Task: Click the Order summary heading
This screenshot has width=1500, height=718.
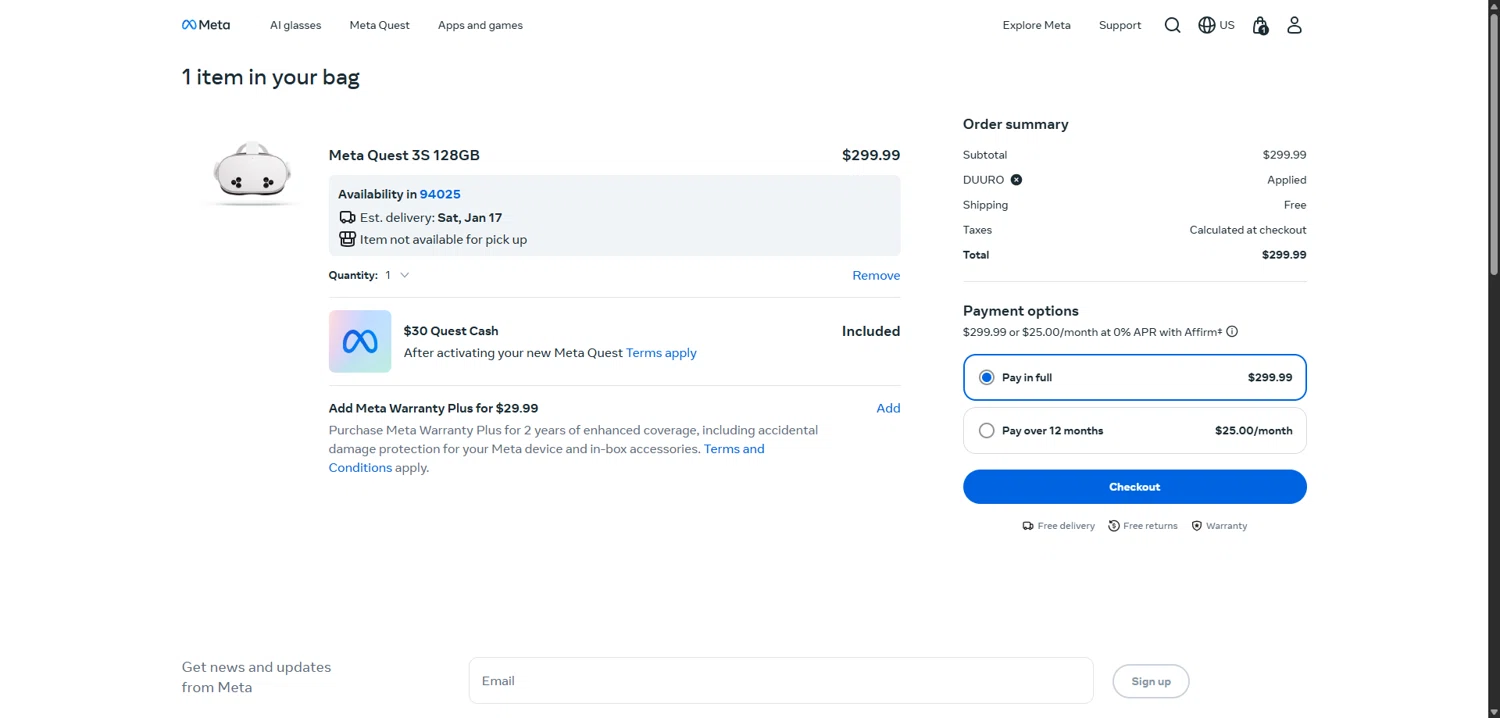Action: tap(1016, 124)
